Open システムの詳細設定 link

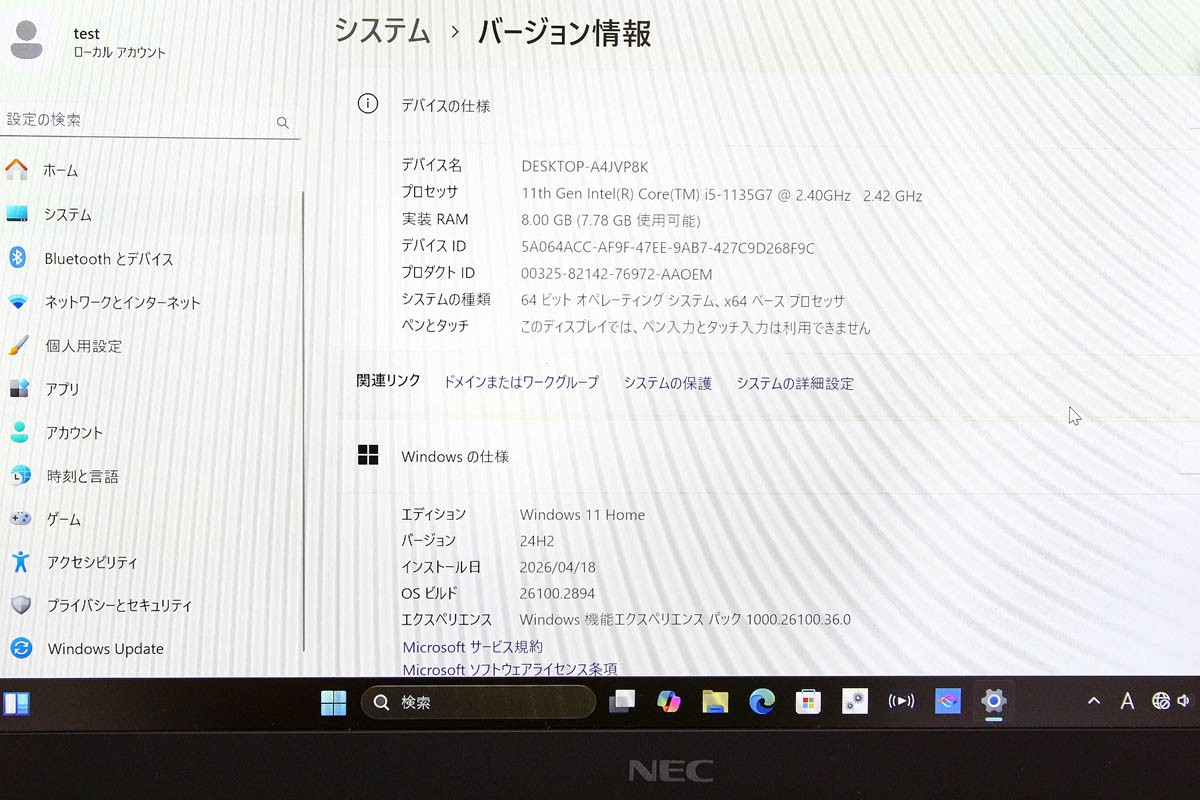(x=795, y=383)
